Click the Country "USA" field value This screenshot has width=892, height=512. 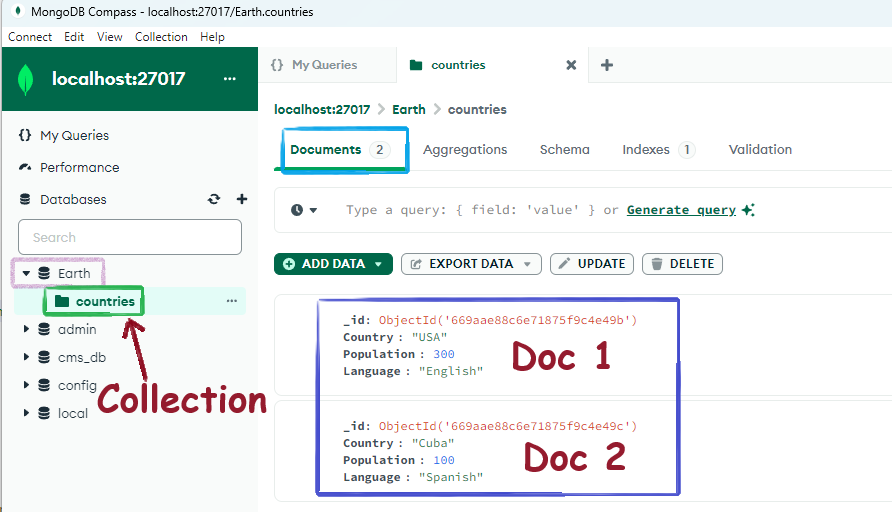point(429,337)
